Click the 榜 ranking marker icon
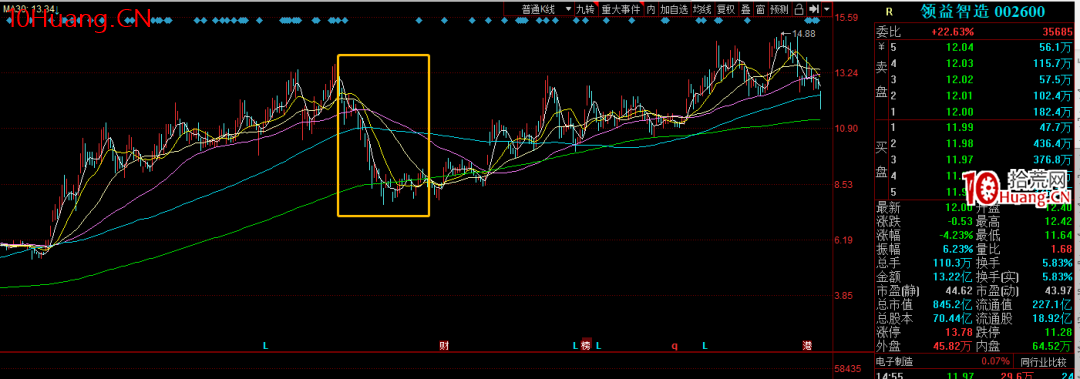Image resolution: width=1080 pixels, height=379 pixels. [585, 345]
